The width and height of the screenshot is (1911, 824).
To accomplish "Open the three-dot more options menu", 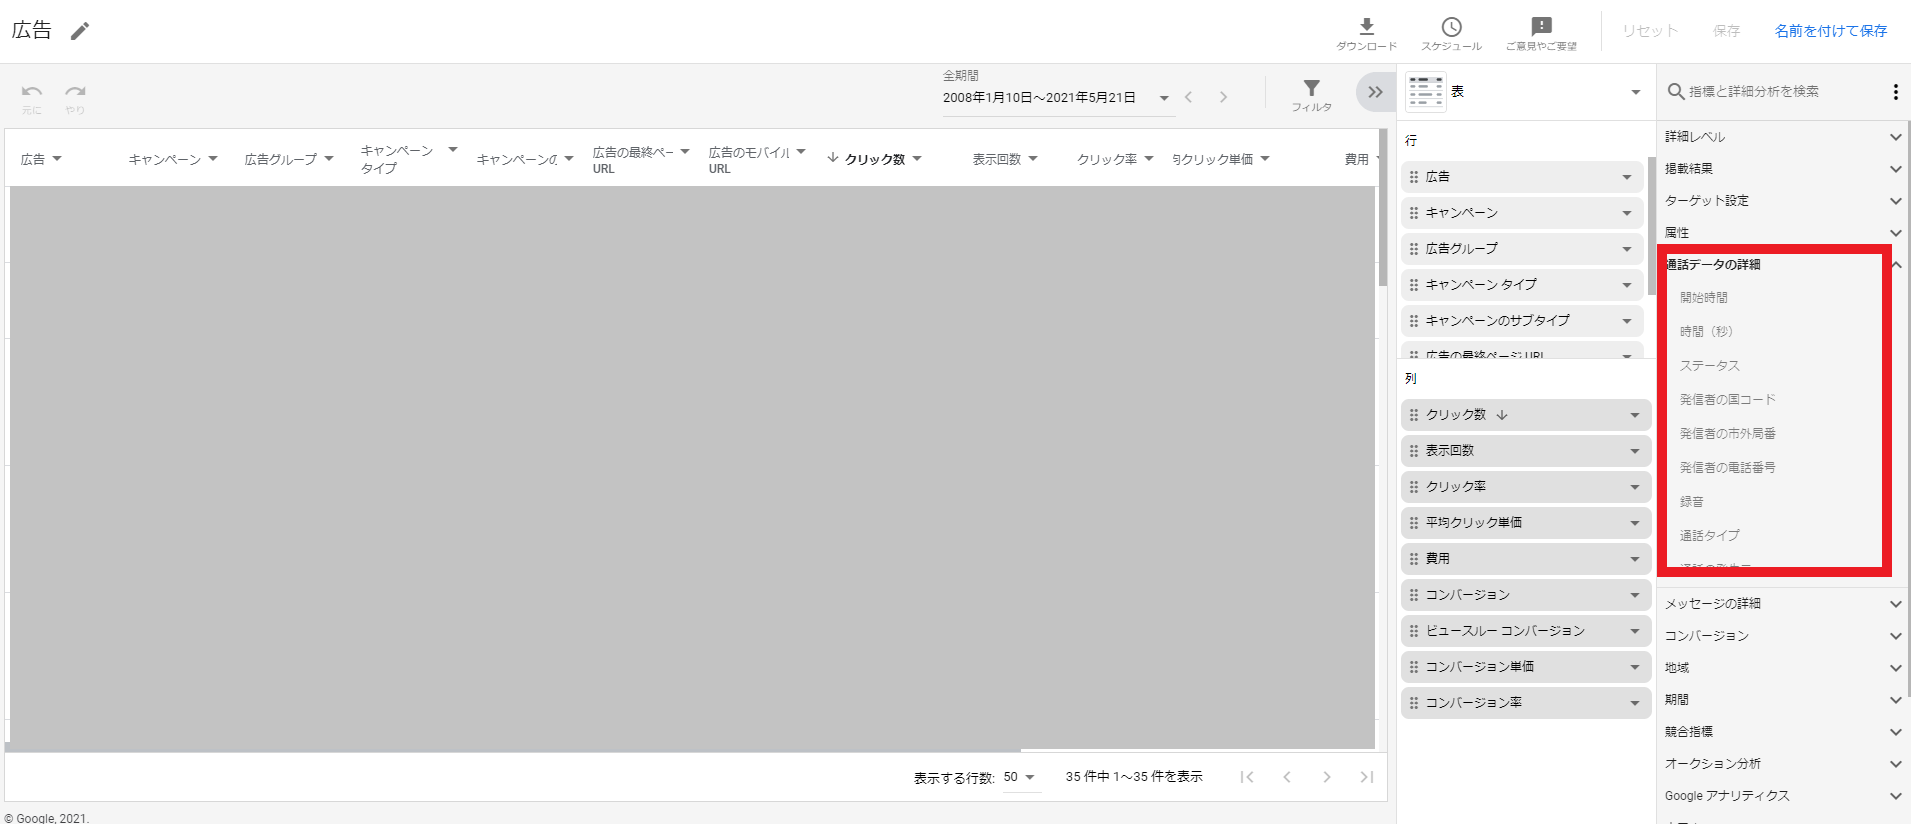I will coord(1895,92).
